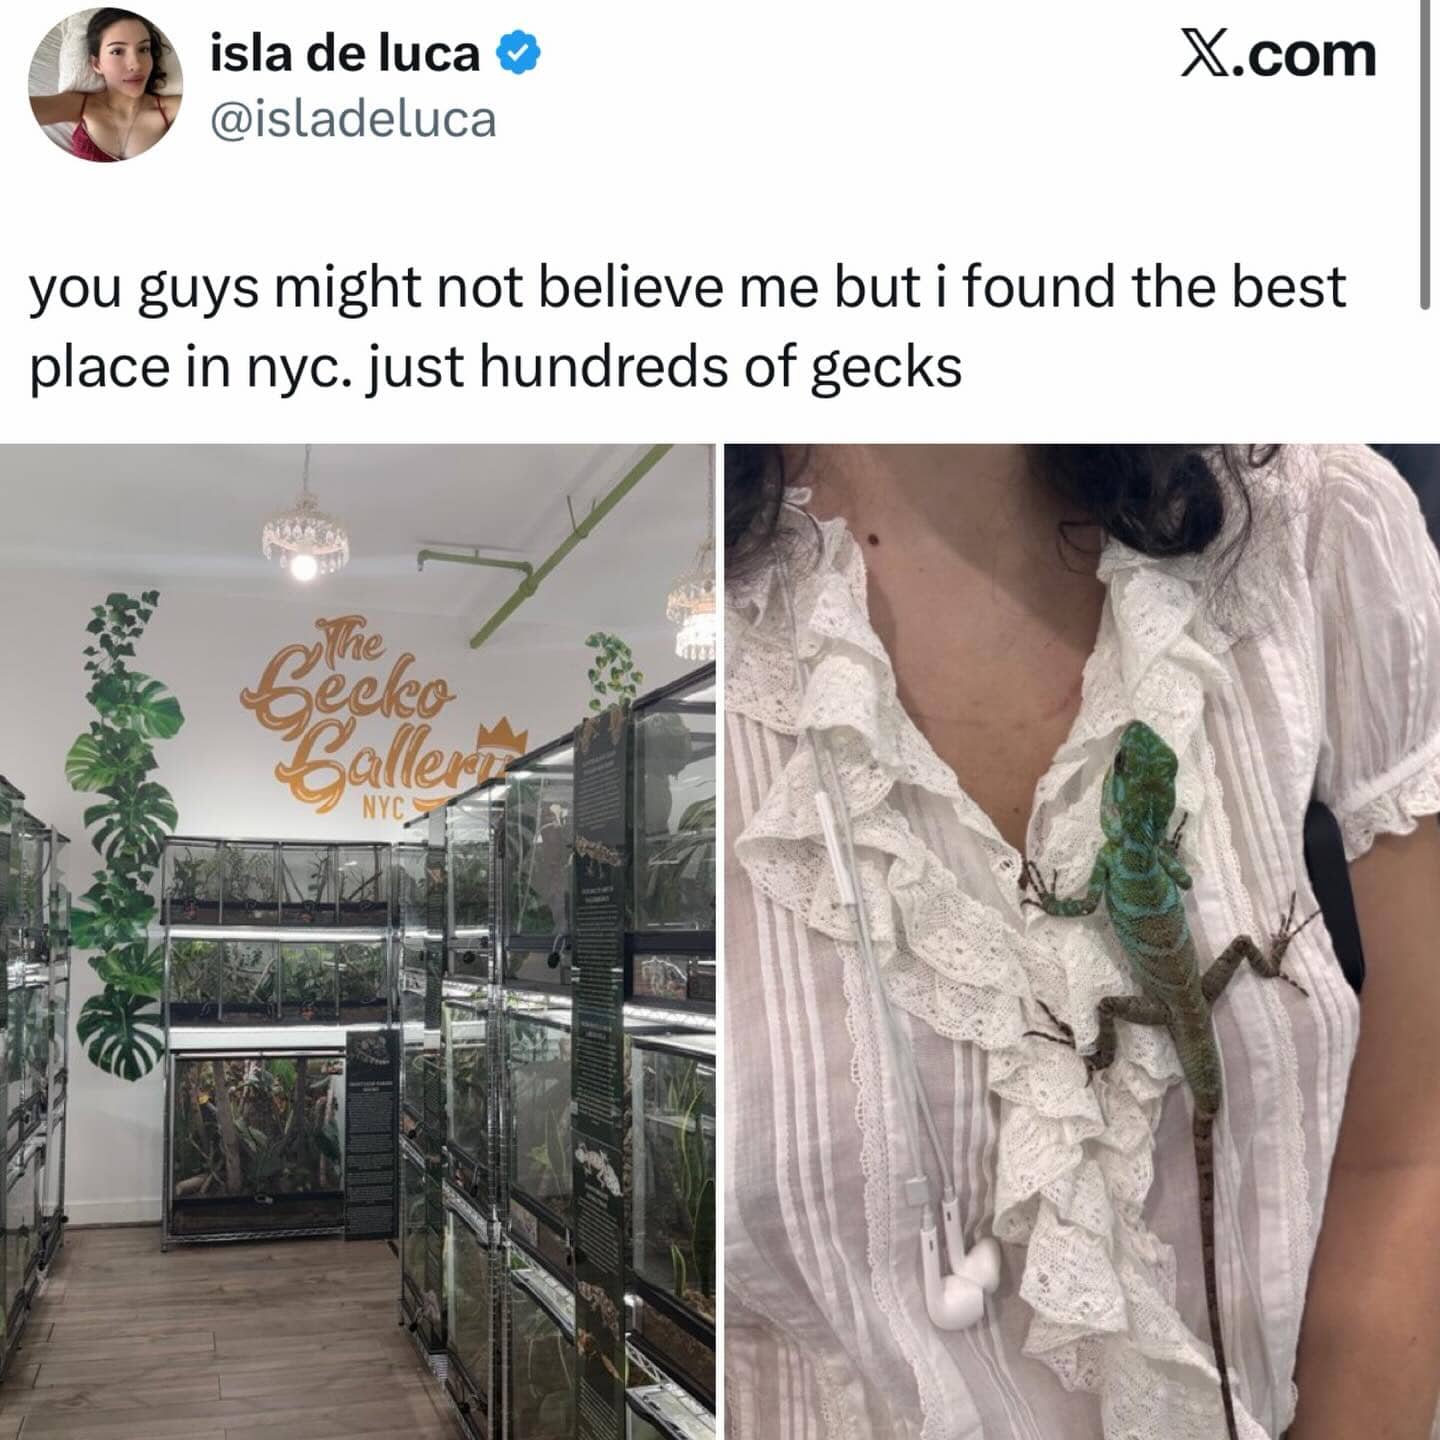Visit the @isladeluca handle link

tap(352, 120)
